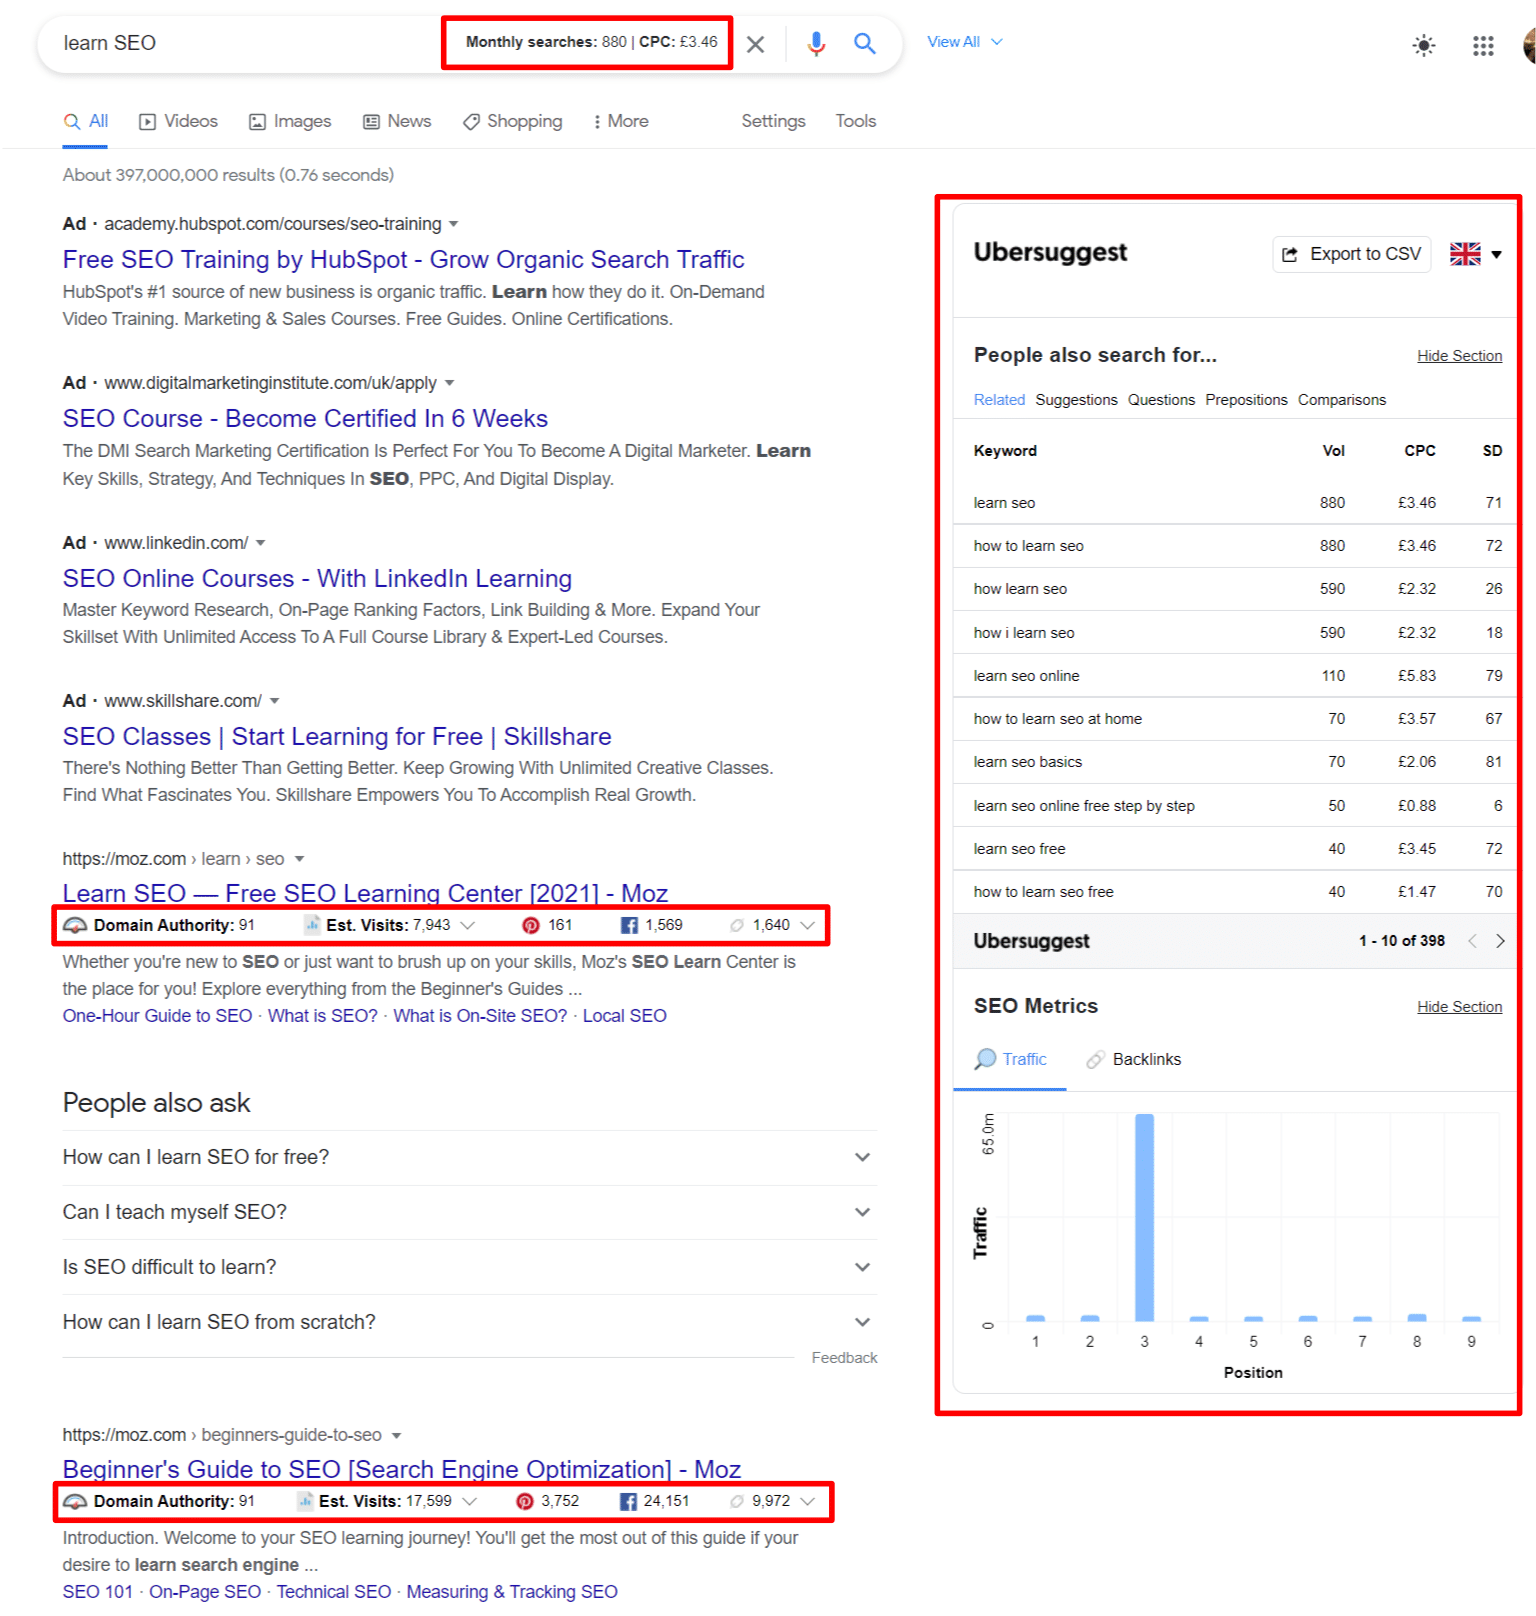The image size is (1536, 1616).
Task: Expand Is SEO difficult to learn?
Action: [x=470, y=1268]
